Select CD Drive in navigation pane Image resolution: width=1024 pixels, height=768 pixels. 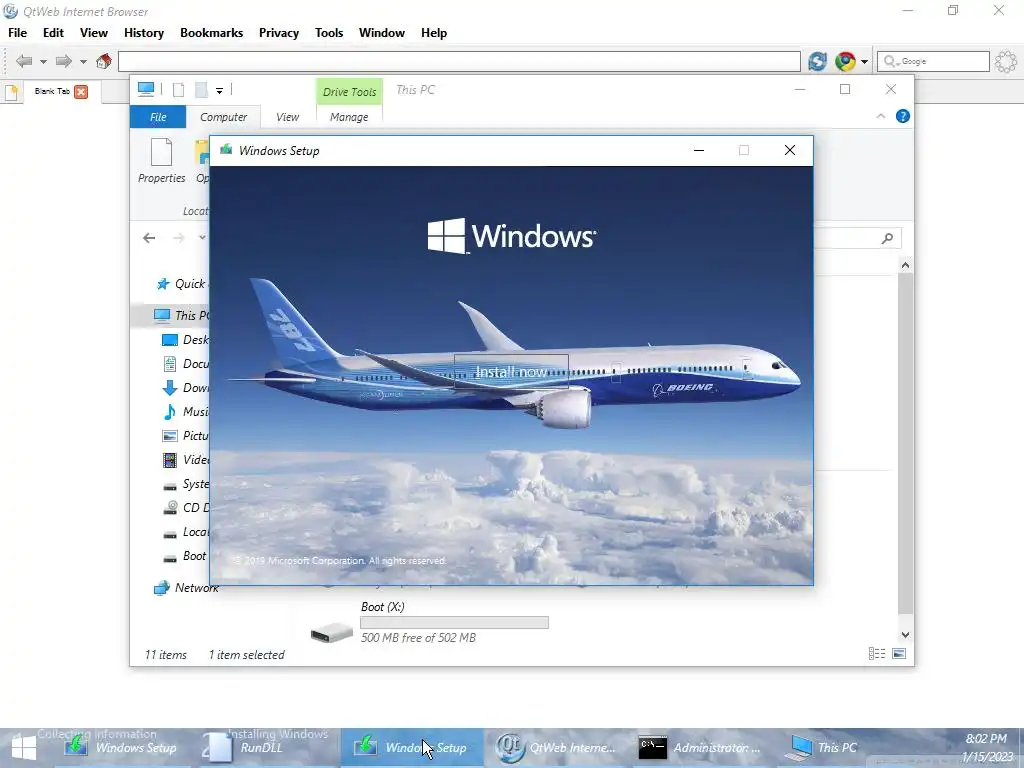[185, 507]
